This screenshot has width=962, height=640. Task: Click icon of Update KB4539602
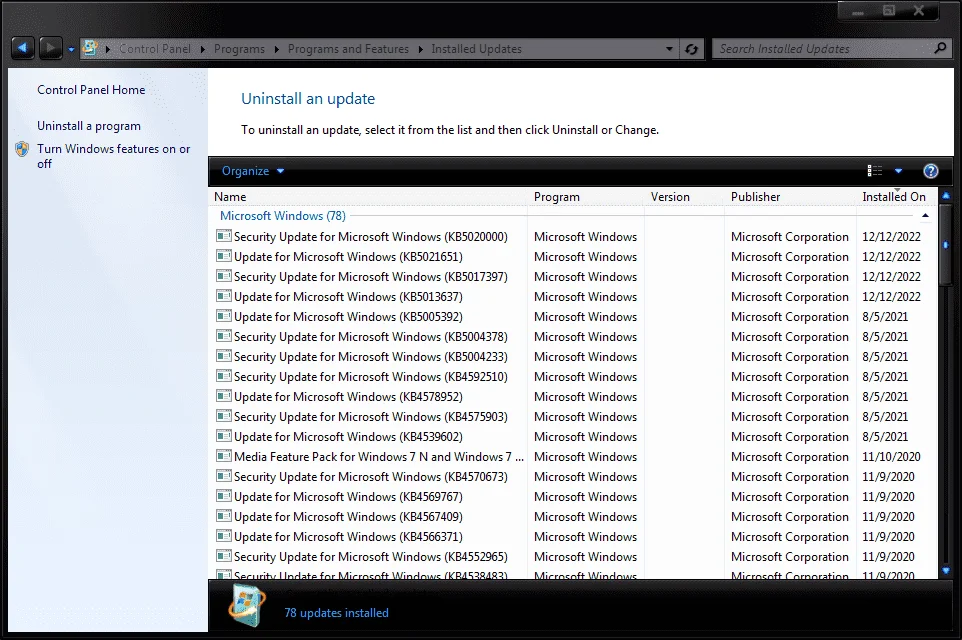pos(224,436)
